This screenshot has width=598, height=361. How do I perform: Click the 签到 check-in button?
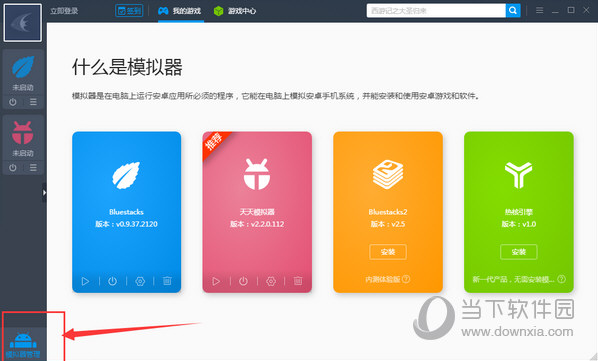(129, 11)
